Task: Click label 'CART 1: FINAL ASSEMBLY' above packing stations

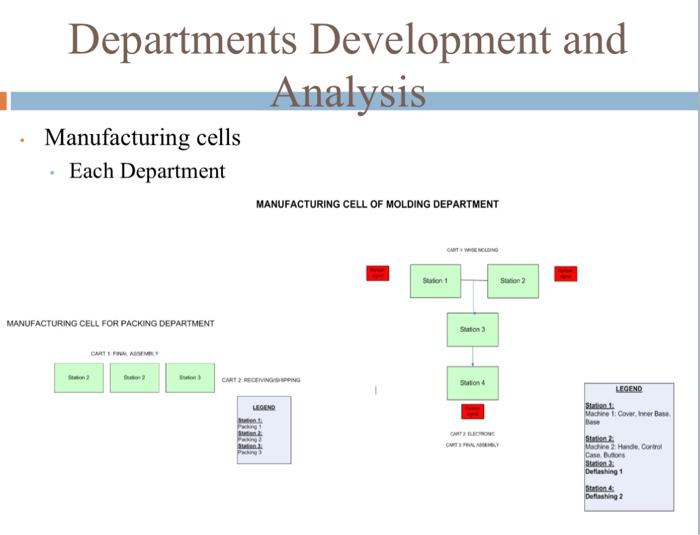Action: point(125,354)
